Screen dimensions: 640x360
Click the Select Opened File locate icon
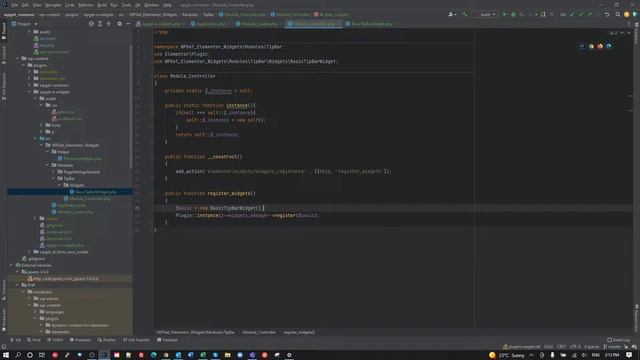click(x=91, y=24)
